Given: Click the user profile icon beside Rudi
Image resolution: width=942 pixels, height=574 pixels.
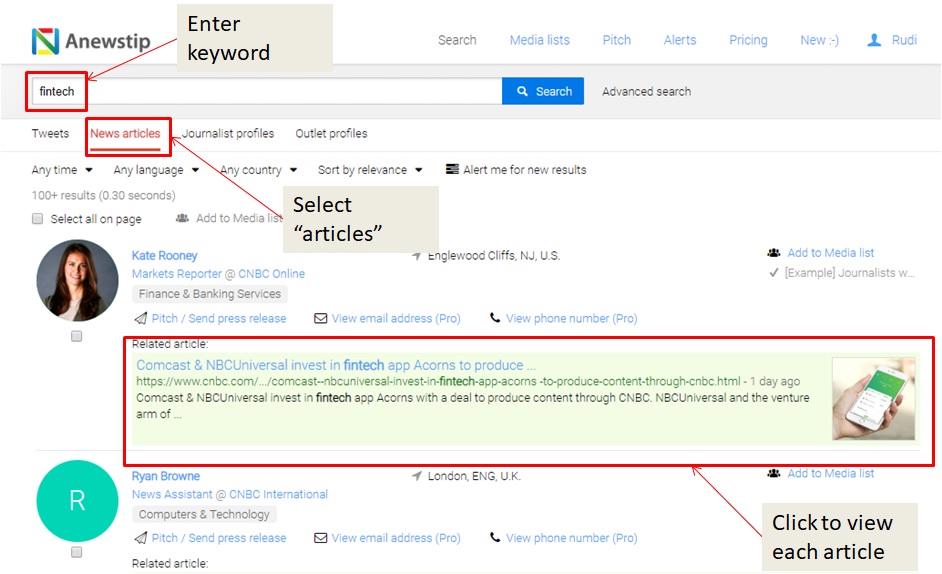Looking at the screenshot, I should coord(875,40).
